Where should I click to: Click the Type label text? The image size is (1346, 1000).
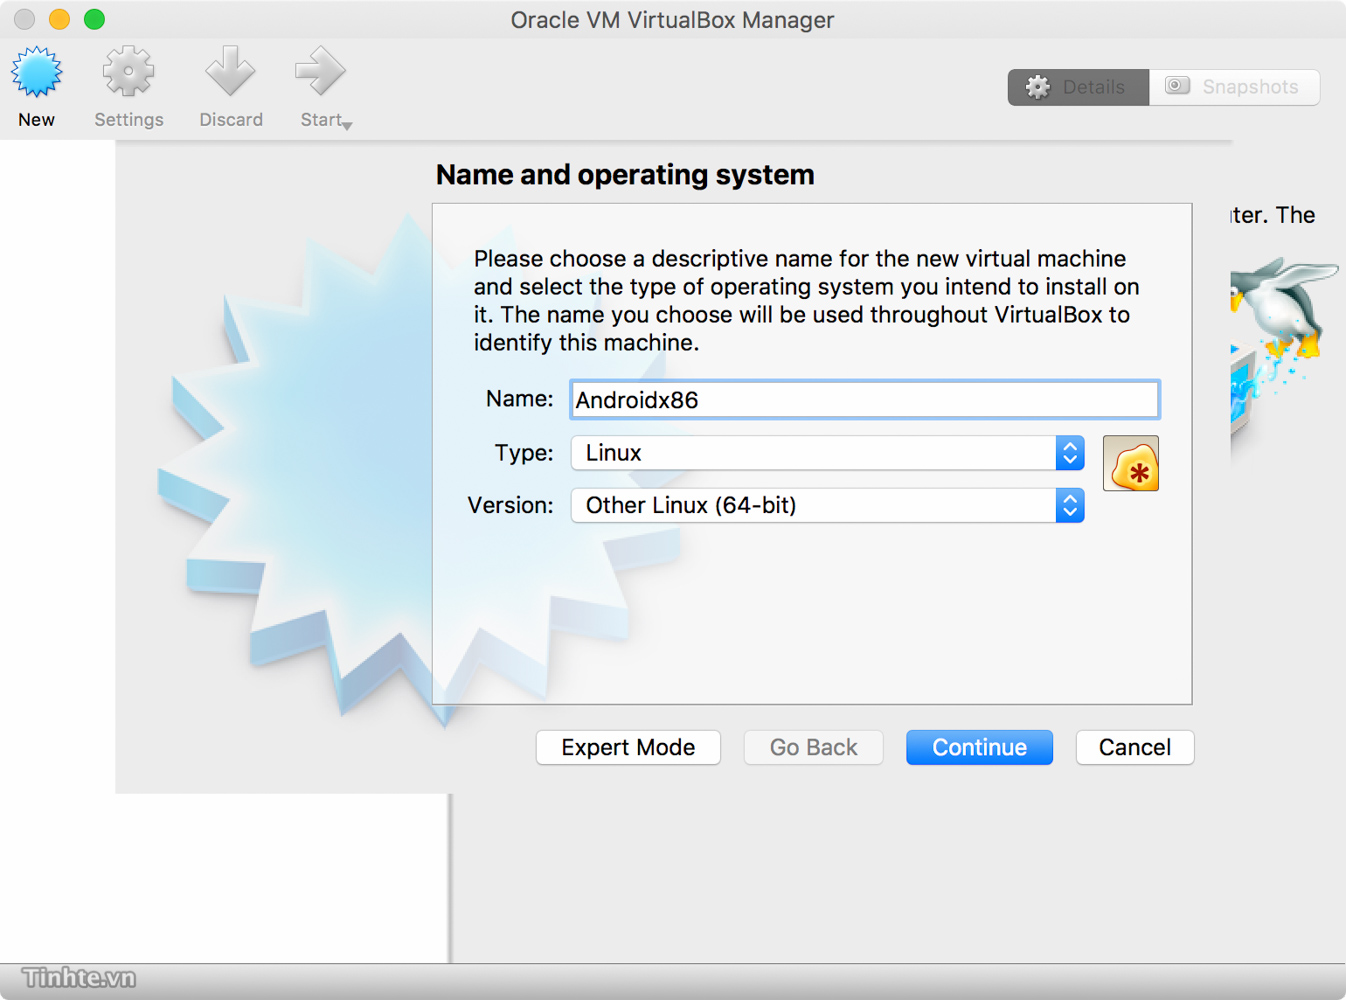[x=524, y=453]
